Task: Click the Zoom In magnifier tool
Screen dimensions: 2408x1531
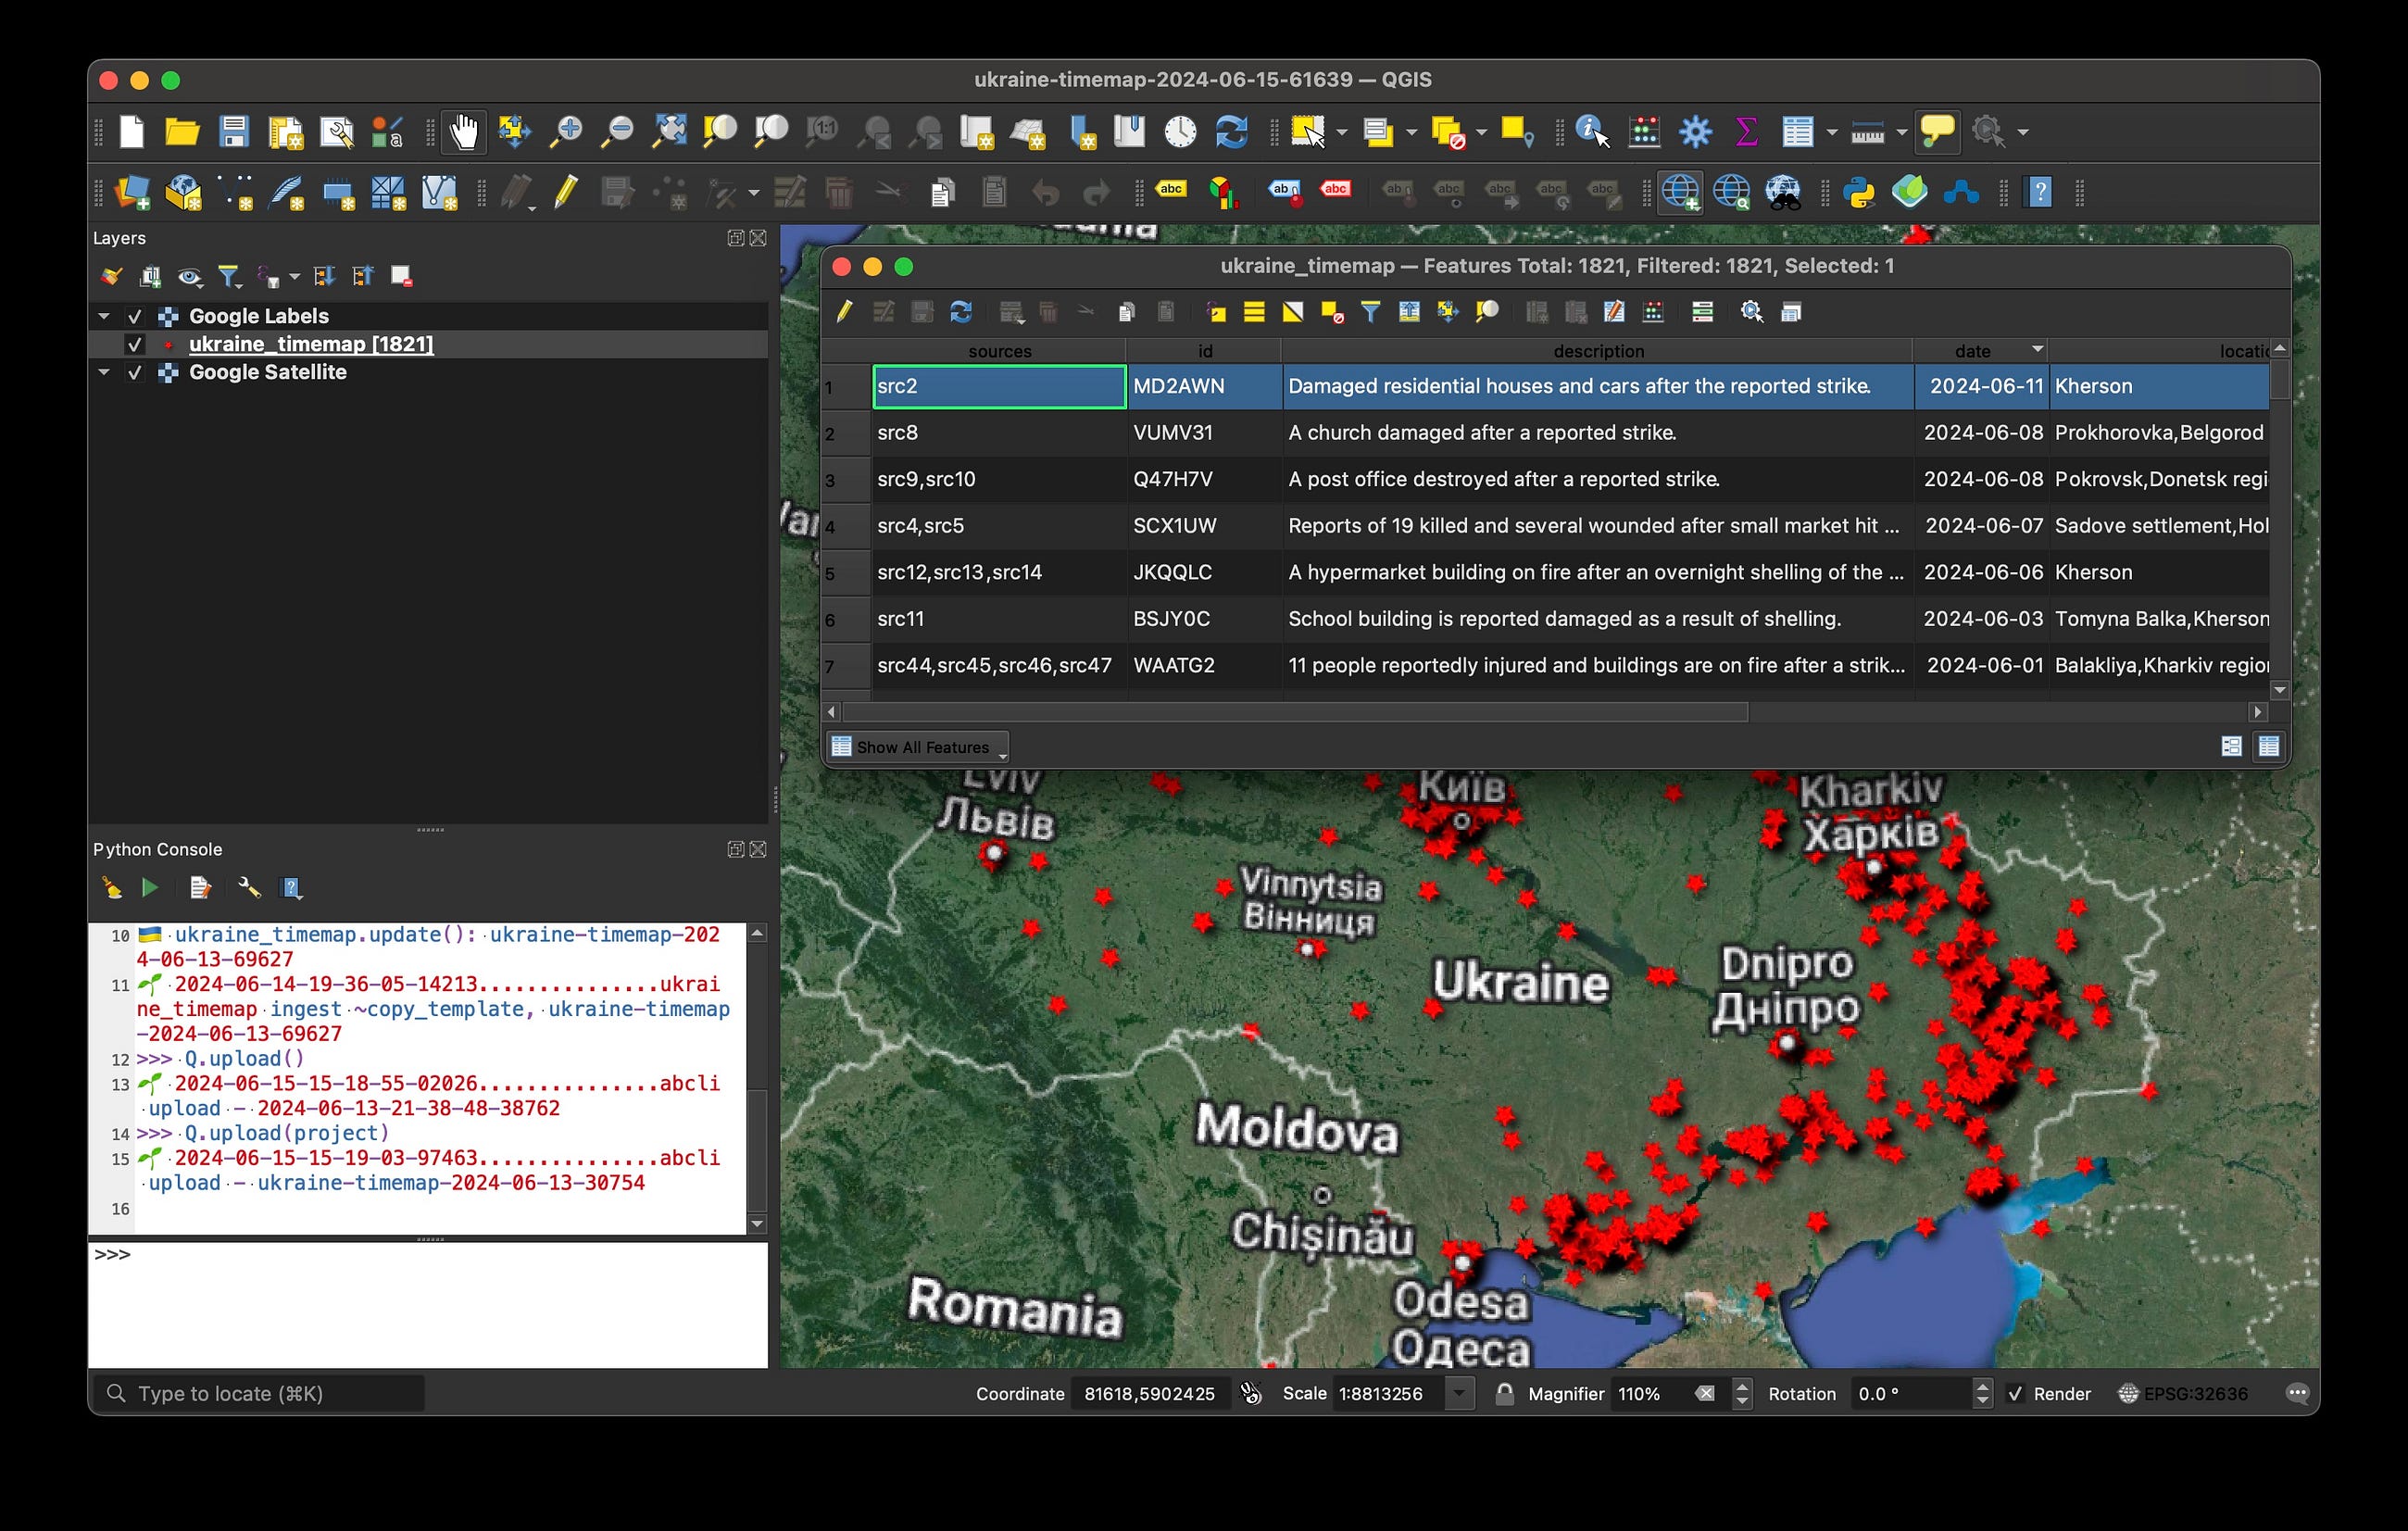Action: tap(566, 131)
